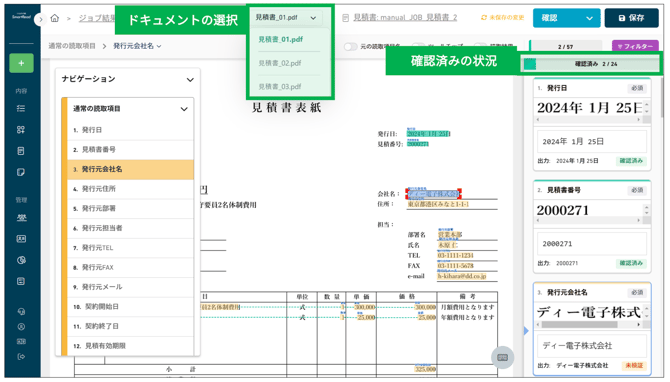Select navigation item 1. 発行日
The image size is (670, 382).
click(x=131, y=130)
